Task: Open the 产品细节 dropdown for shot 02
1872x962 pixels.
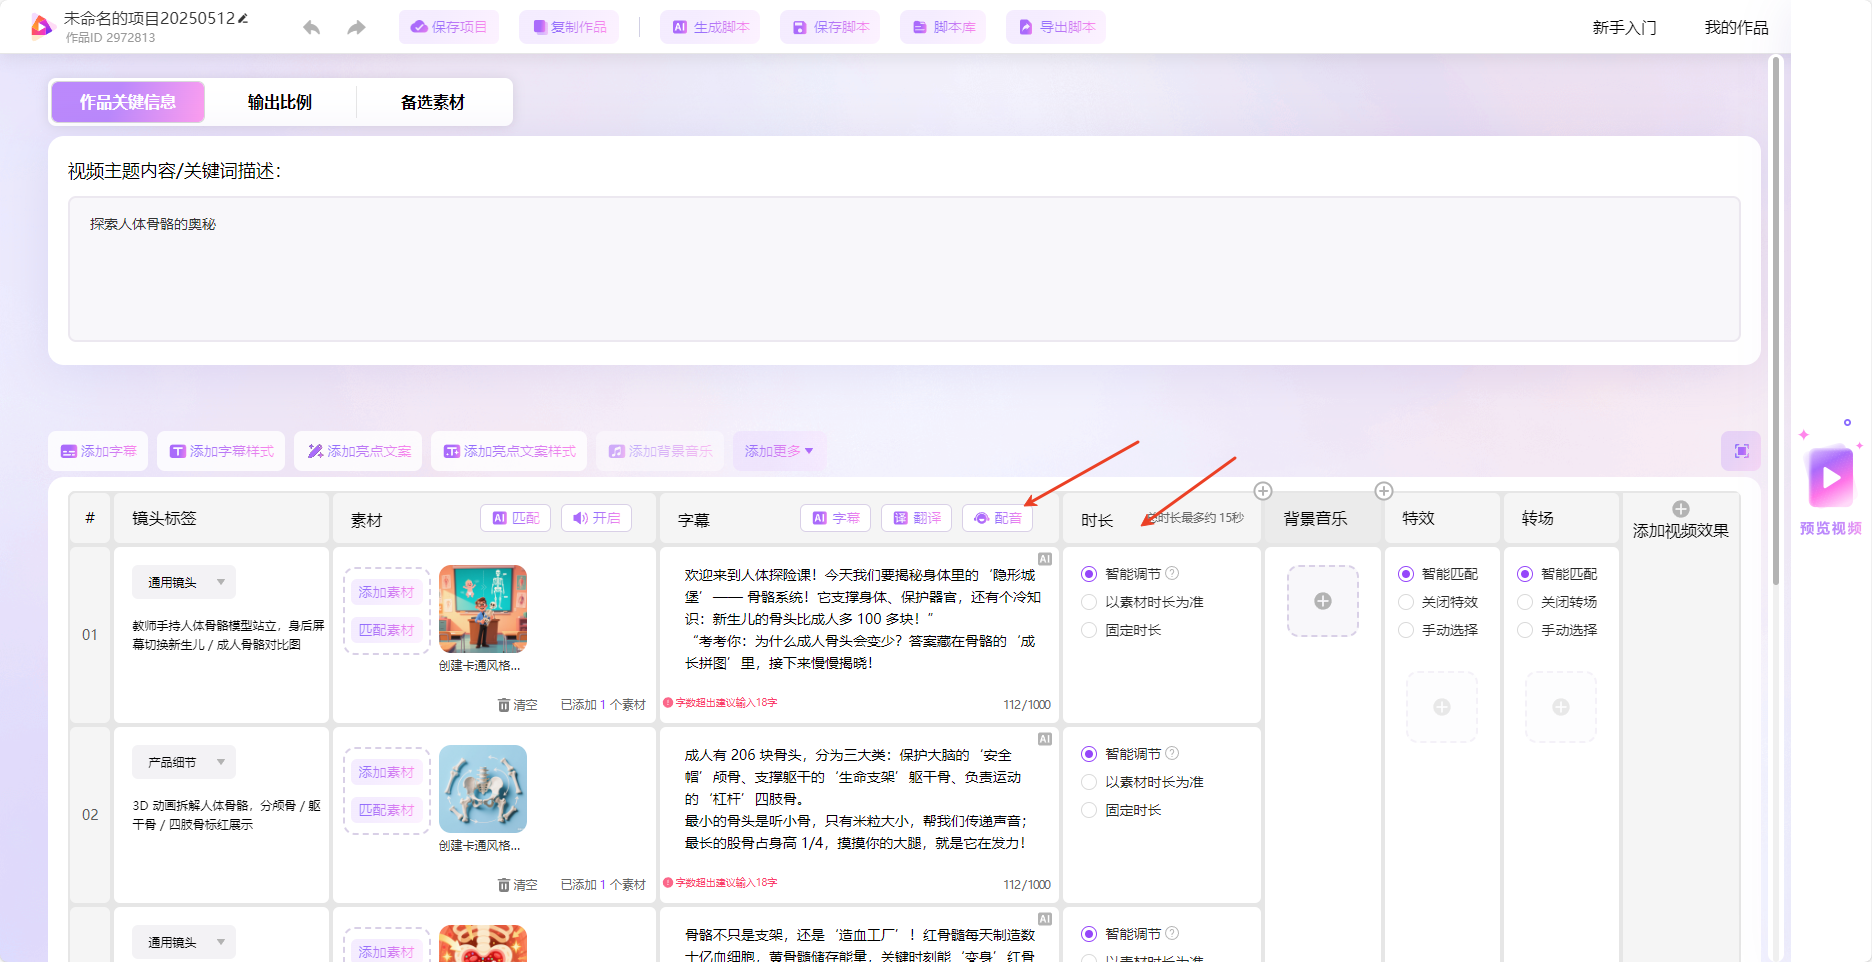Action: tap(183, 761)
